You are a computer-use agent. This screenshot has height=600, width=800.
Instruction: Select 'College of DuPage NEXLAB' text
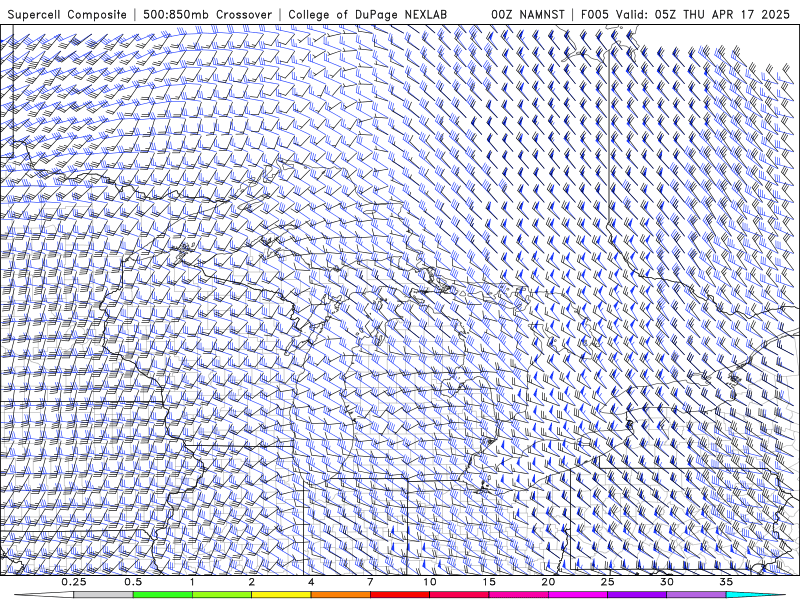pyautogui.click(x=367, y=15)
